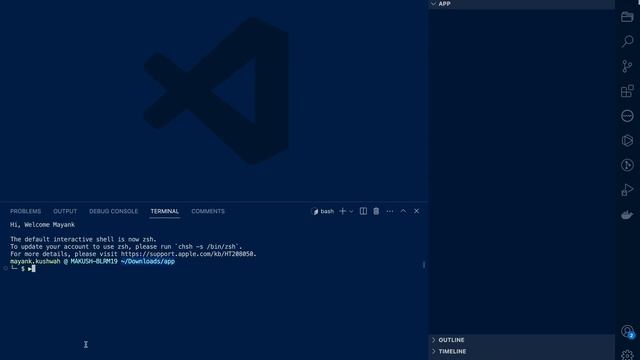Close the terminal panel
Viewport: 640px width, 360px height.
coord(416,211)
